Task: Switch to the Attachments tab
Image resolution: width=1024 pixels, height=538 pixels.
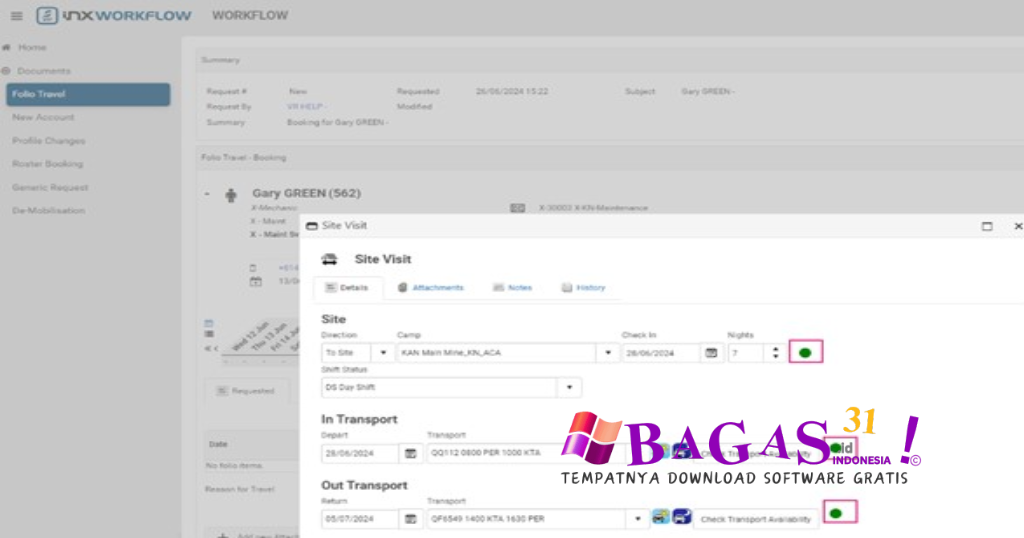Action: (x=431, y=288)
